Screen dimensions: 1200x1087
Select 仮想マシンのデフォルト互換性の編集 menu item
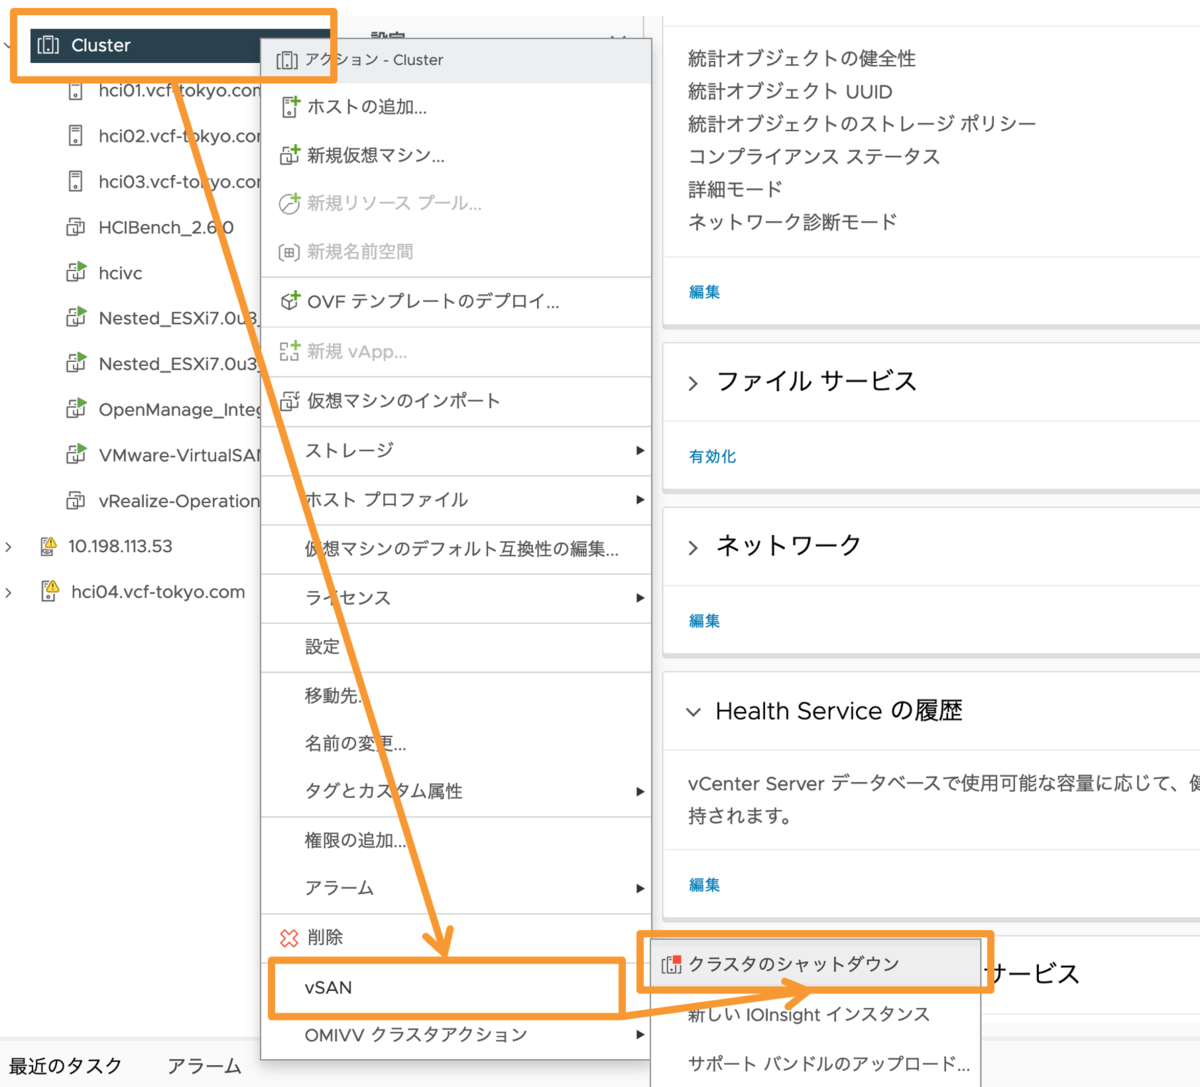tap(456, 548)
